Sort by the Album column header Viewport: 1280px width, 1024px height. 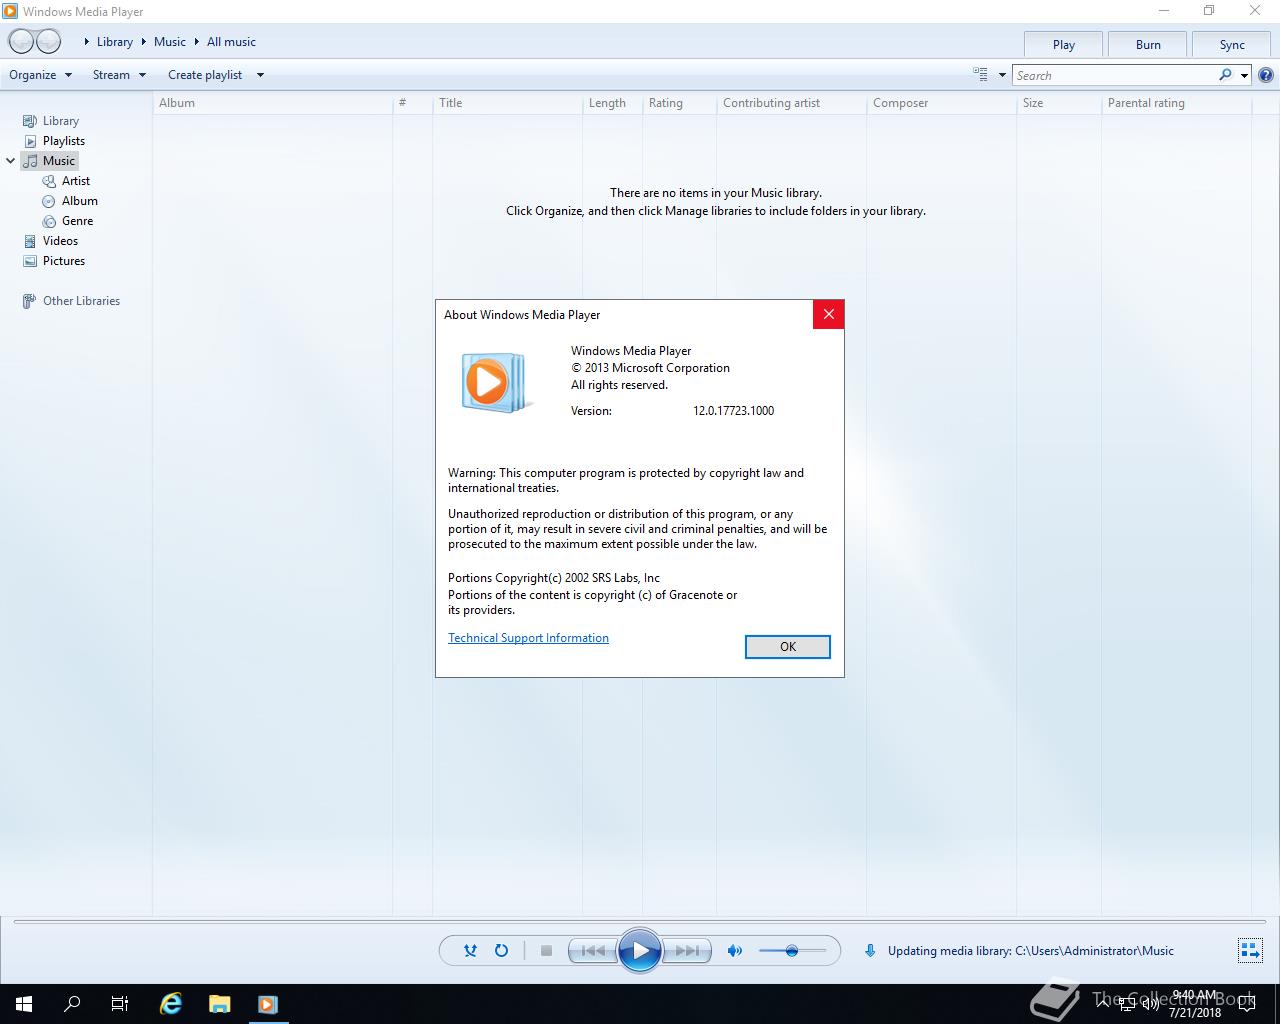272,103
